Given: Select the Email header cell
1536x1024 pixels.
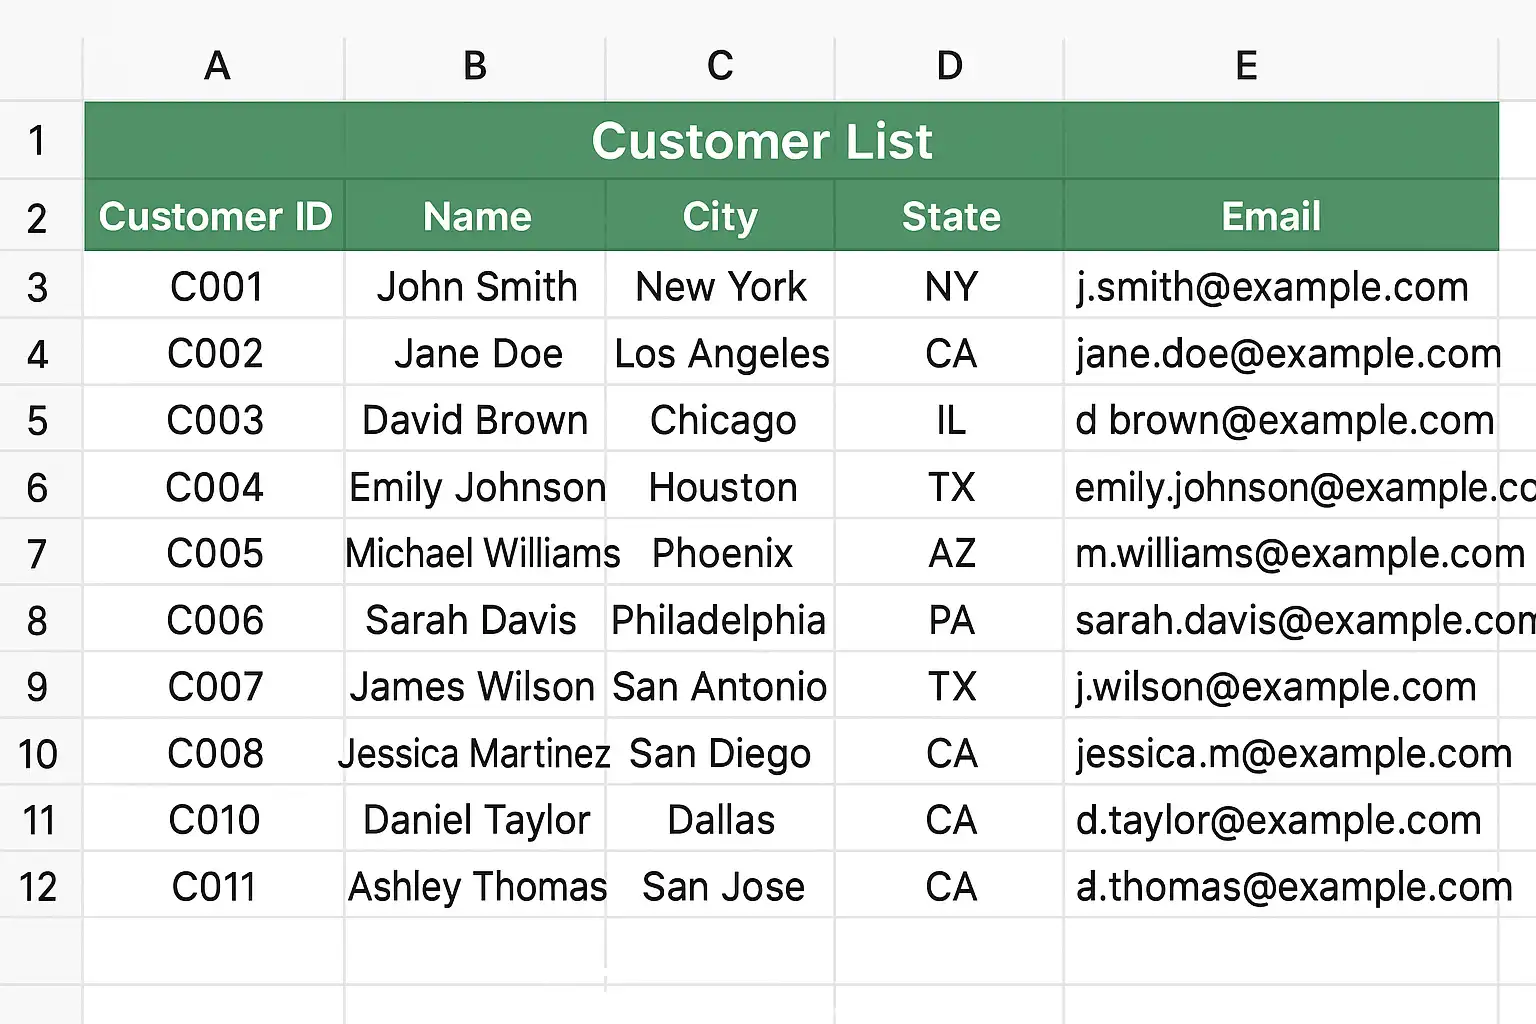Looking at the screenshot, I should point(1271,217).
